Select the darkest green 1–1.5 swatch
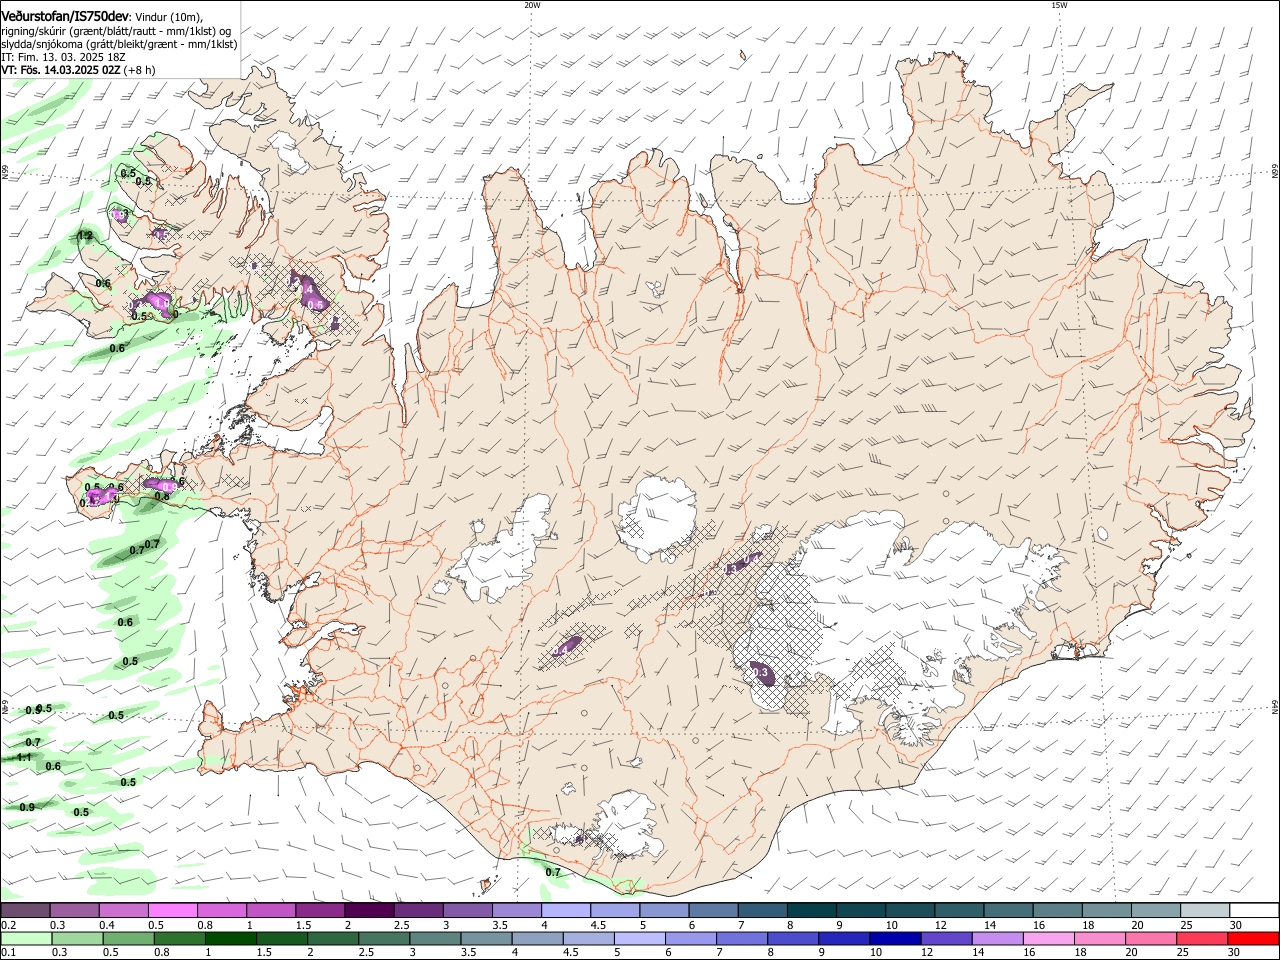 coord(230,939)
